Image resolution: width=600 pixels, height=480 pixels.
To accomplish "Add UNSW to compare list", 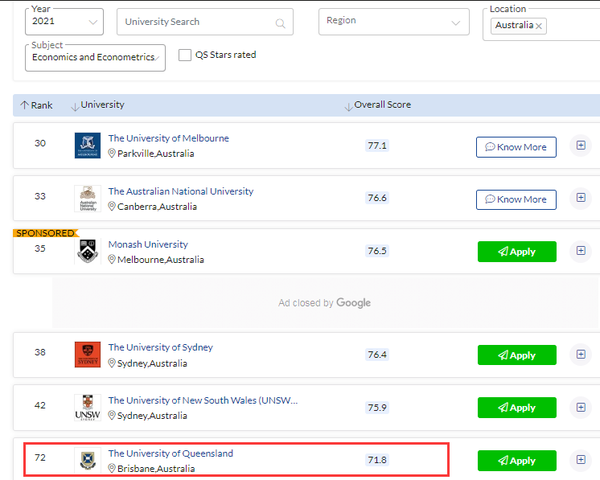I will [x=581, y=407].
